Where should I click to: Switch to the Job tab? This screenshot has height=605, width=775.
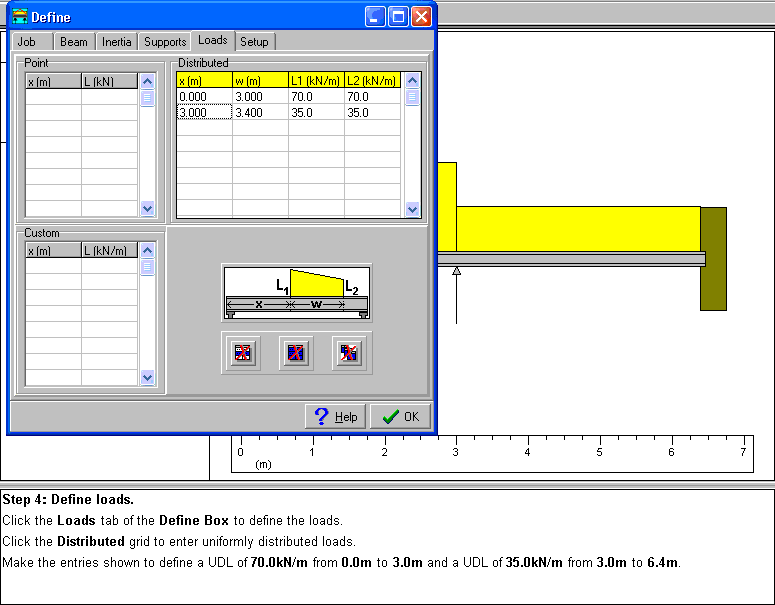pos(27,42)
